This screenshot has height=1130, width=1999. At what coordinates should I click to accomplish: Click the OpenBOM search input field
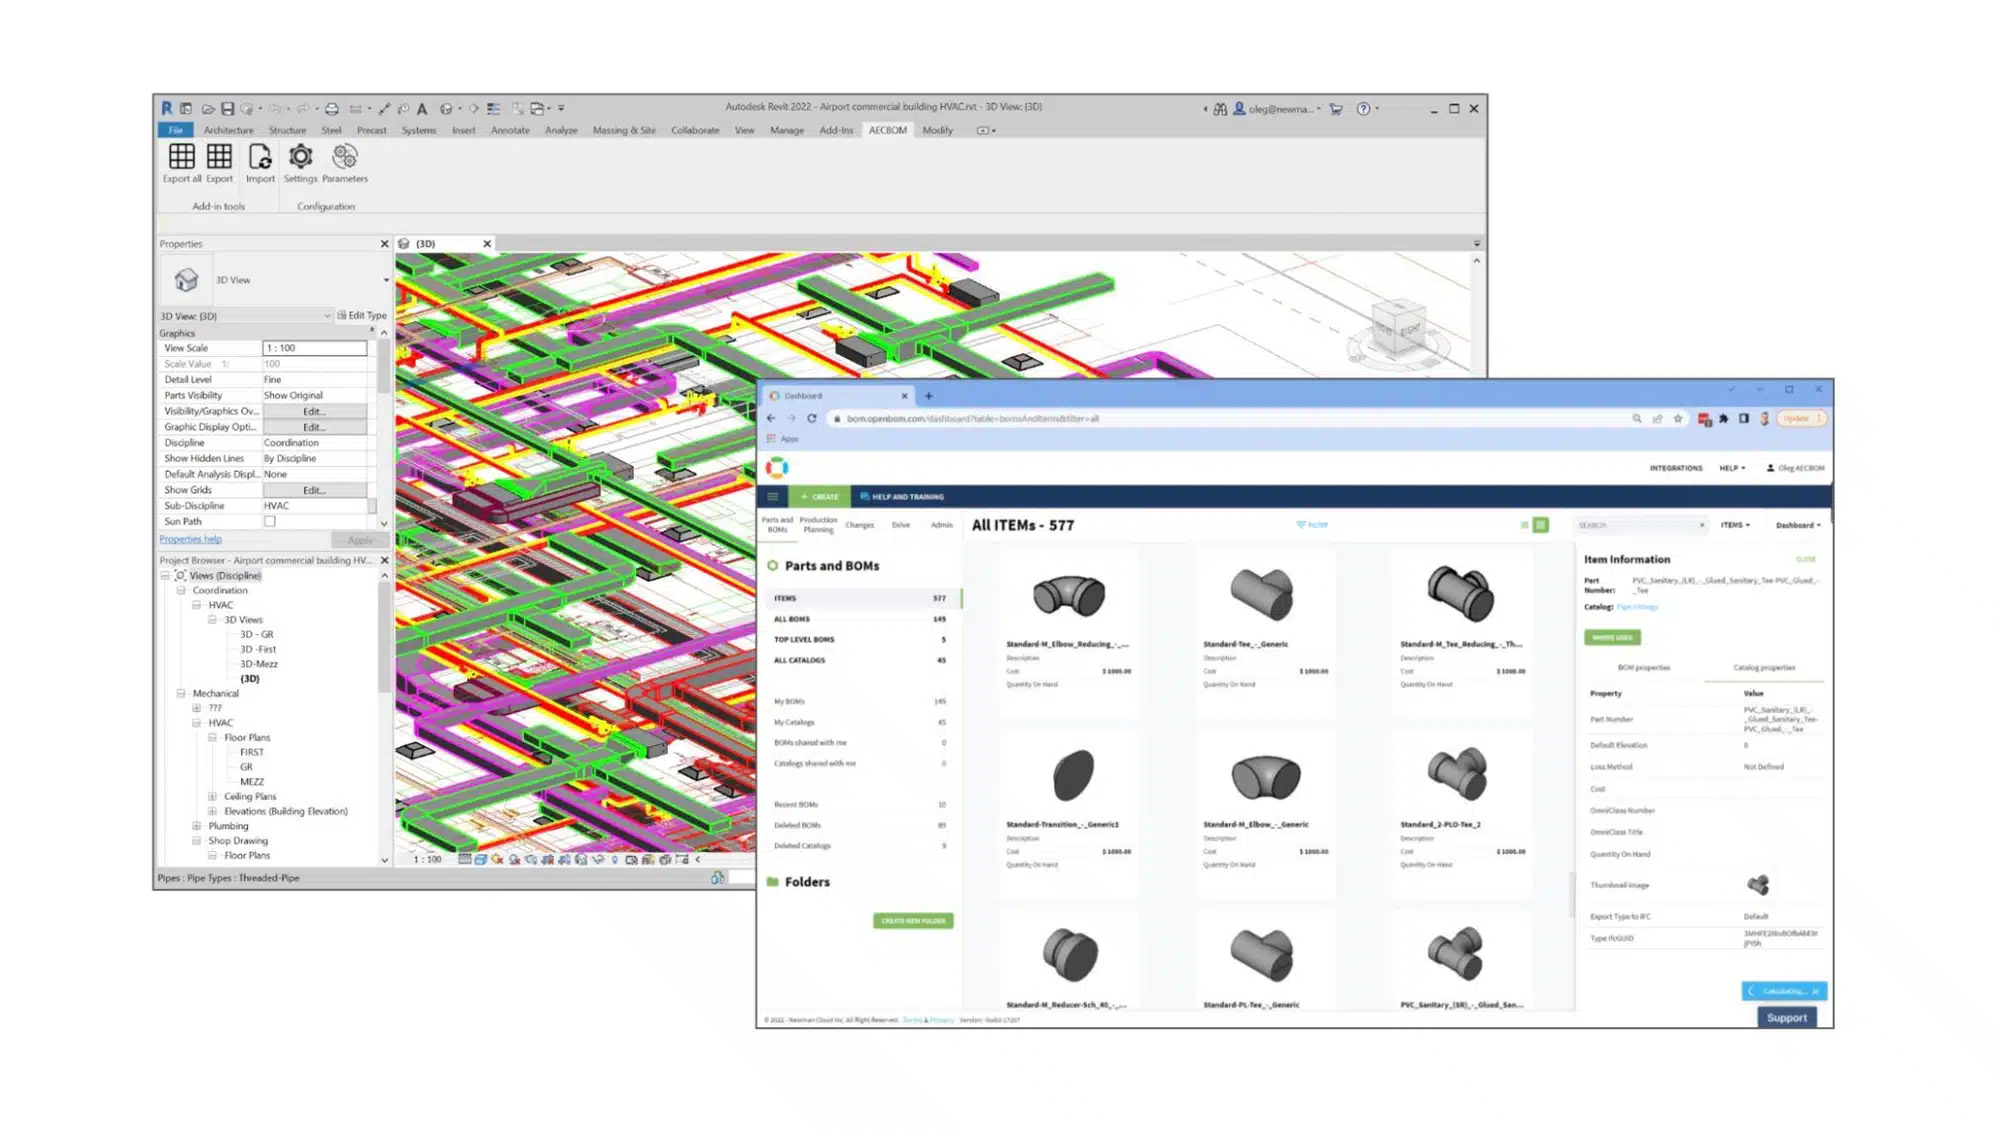1638,525
